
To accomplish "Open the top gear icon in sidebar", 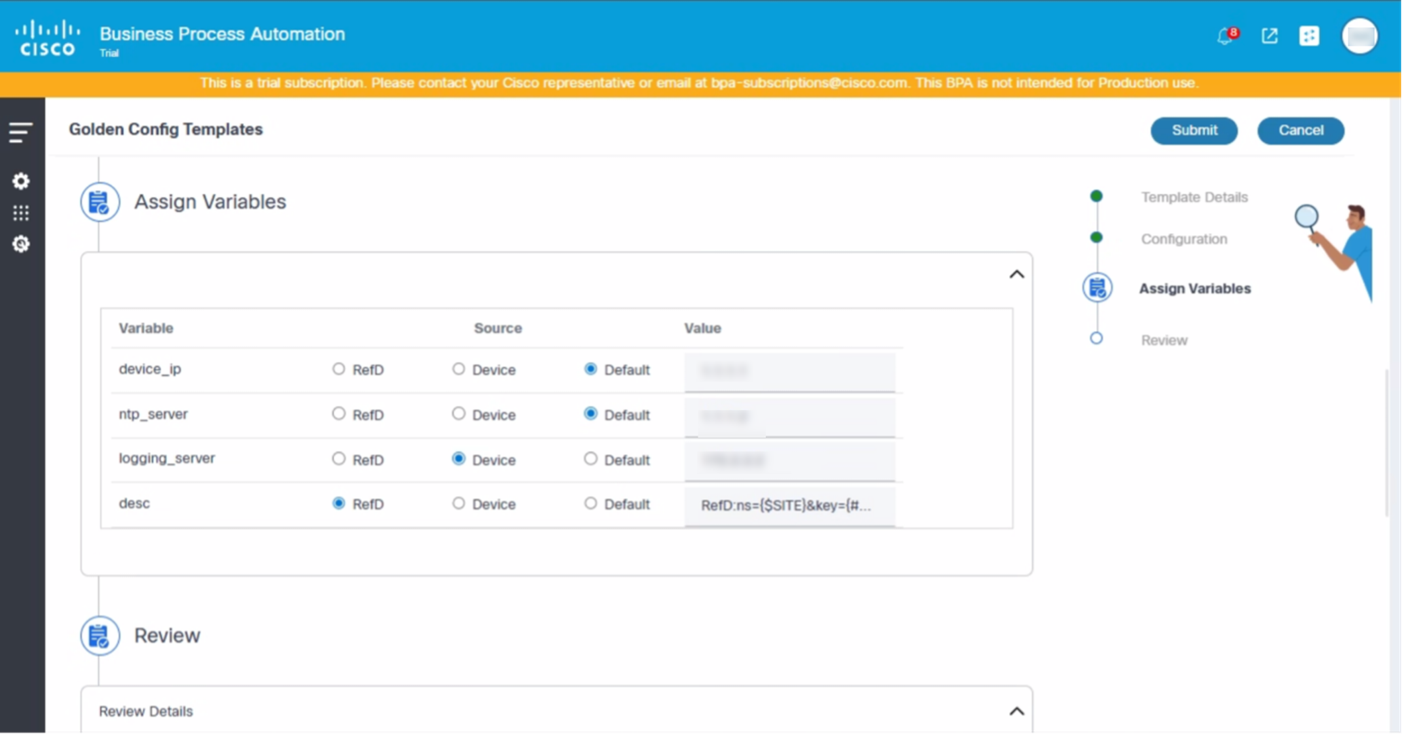I will click(x=21, y=181).
